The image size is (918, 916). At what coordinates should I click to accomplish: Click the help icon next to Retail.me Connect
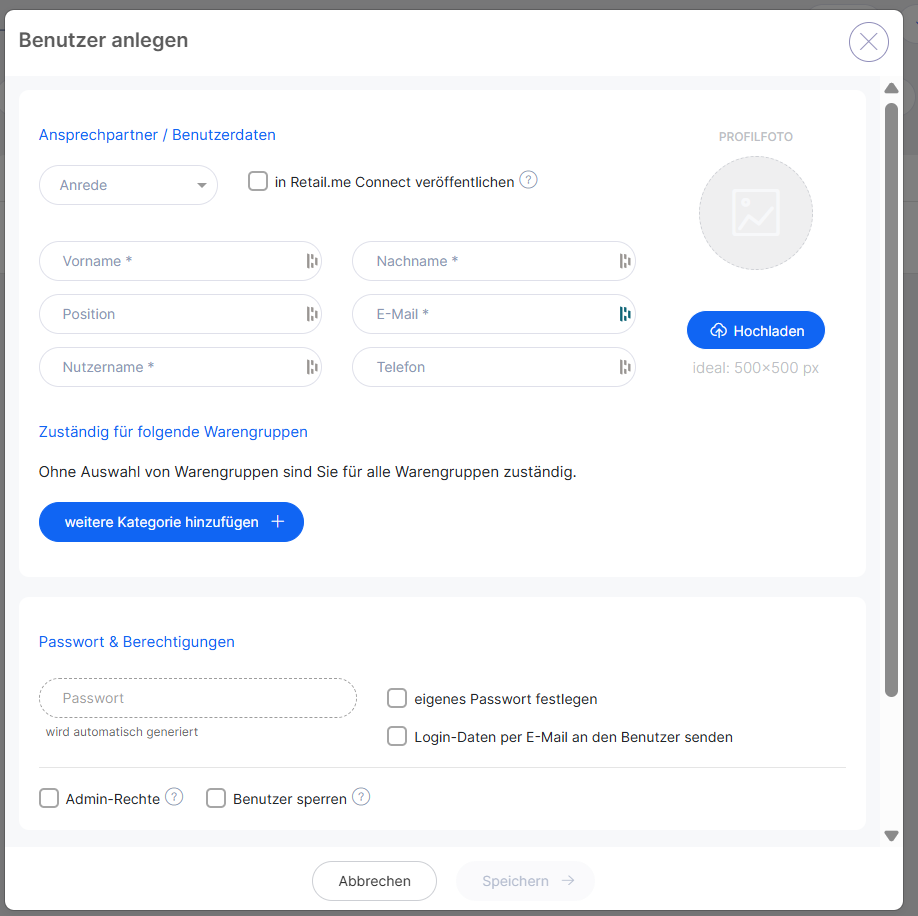pyautogui.click(x=529, y=181)
